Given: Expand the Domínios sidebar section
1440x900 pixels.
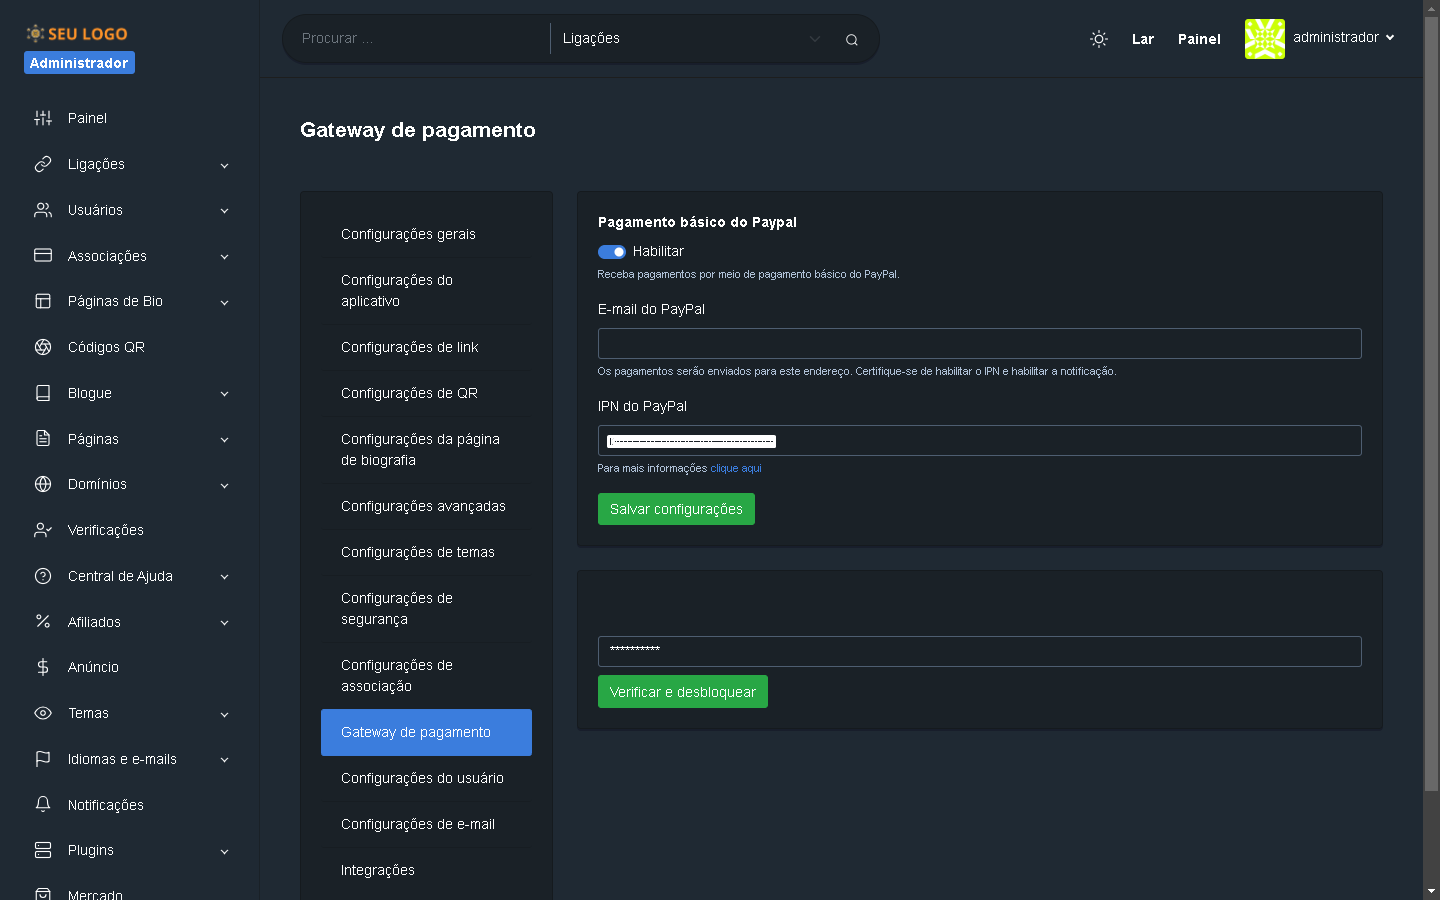Looking at the screenshot, I should click(130, 484).
